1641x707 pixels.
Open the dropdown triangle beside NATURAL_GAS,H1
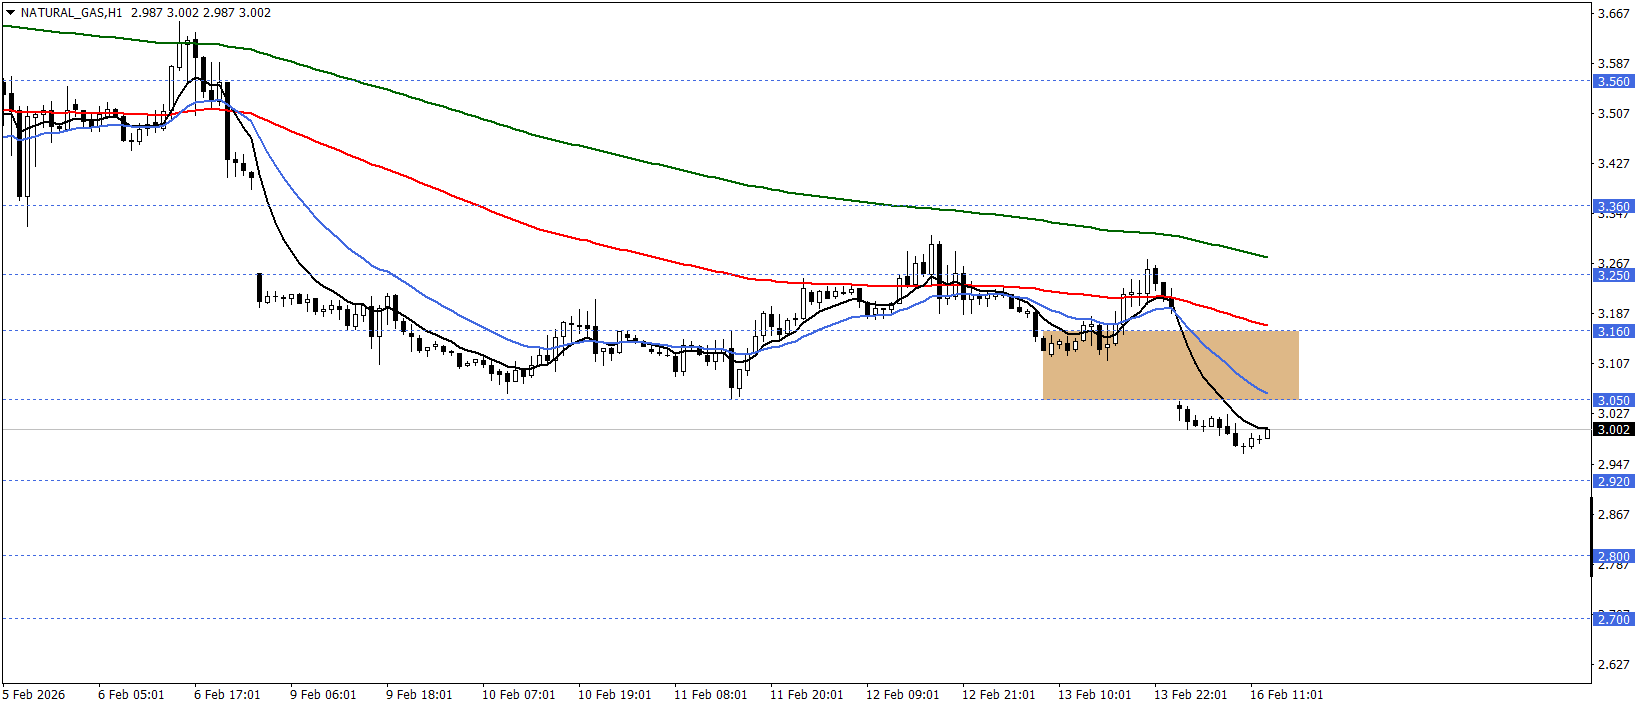point(11,13)
